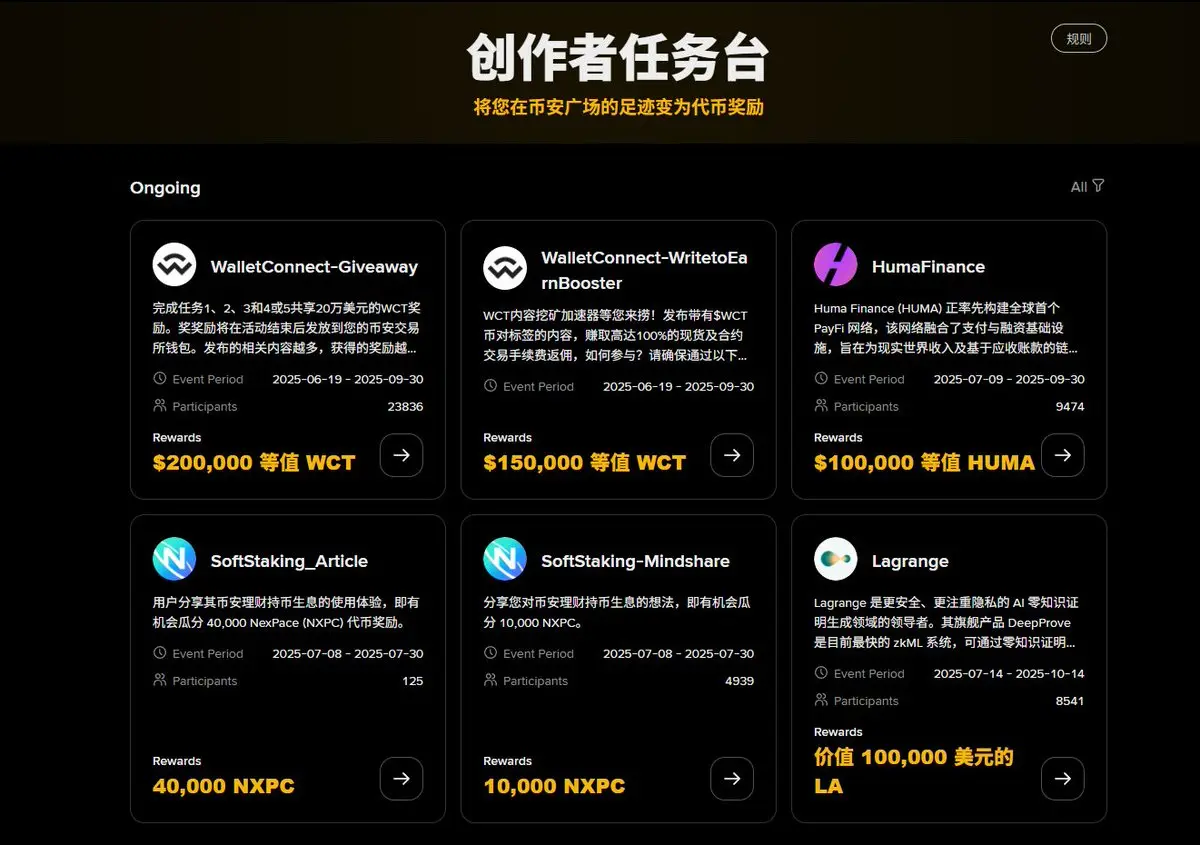Click the WalletConnect-WritetoEarnBooster logo icon
Viewport: 1200px width, 845px height.
click(x=505, y=268)
